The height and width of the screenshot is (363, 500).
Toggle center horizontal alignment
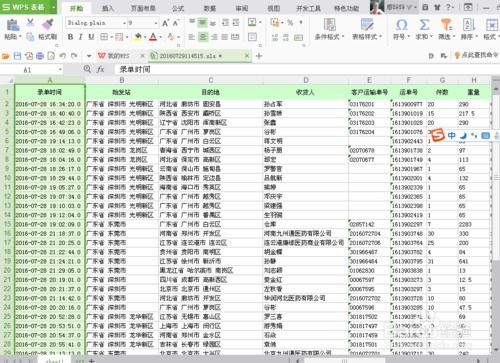click(x=203, y=37)
